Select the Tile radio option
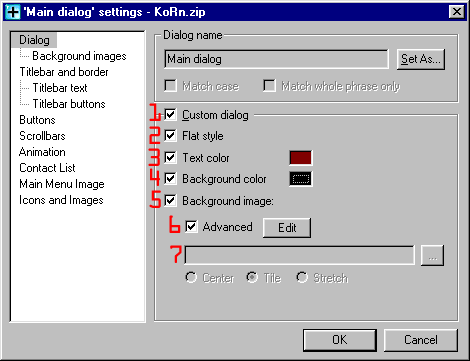Image resolution: width=470 pixels, height=361 pixels. (x=252, y=277)
